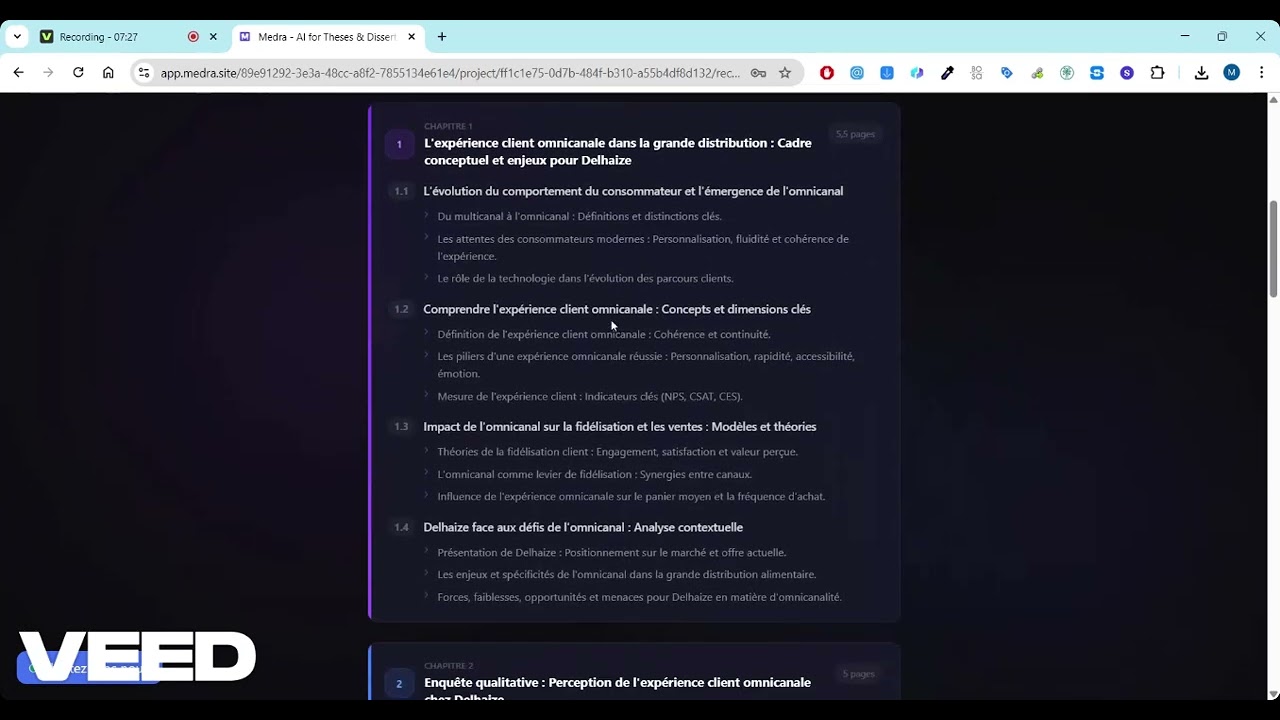This screenshot has width=1280, height=720.
Task: Expand 'Le rôle de la technologie' chevron
Action: pyautogui.click(x=427, y=277)
